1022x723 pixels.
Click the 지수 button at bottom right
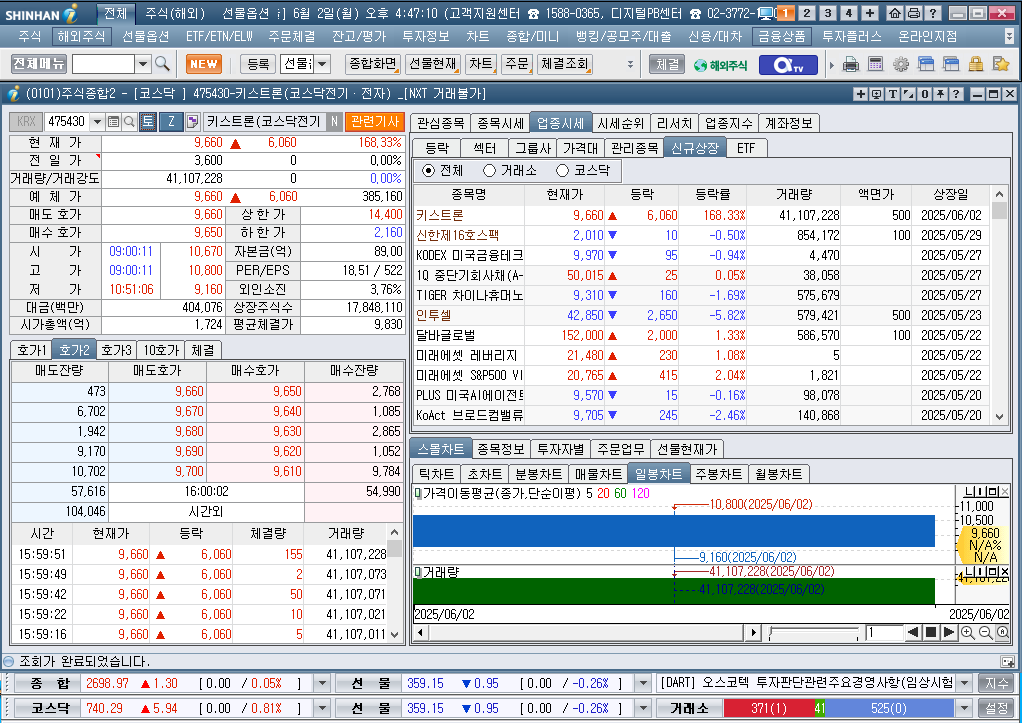point(997,683)
